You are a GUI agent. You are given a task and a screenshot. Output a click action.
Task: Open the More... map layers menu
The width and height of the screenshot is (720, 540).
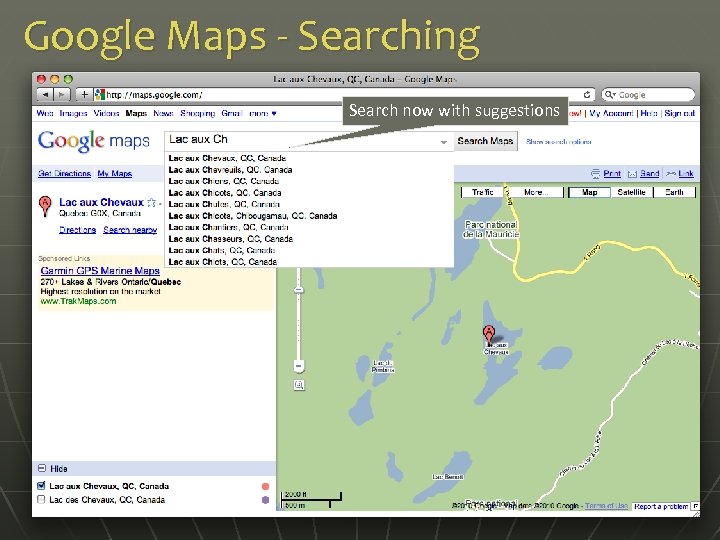536,192
